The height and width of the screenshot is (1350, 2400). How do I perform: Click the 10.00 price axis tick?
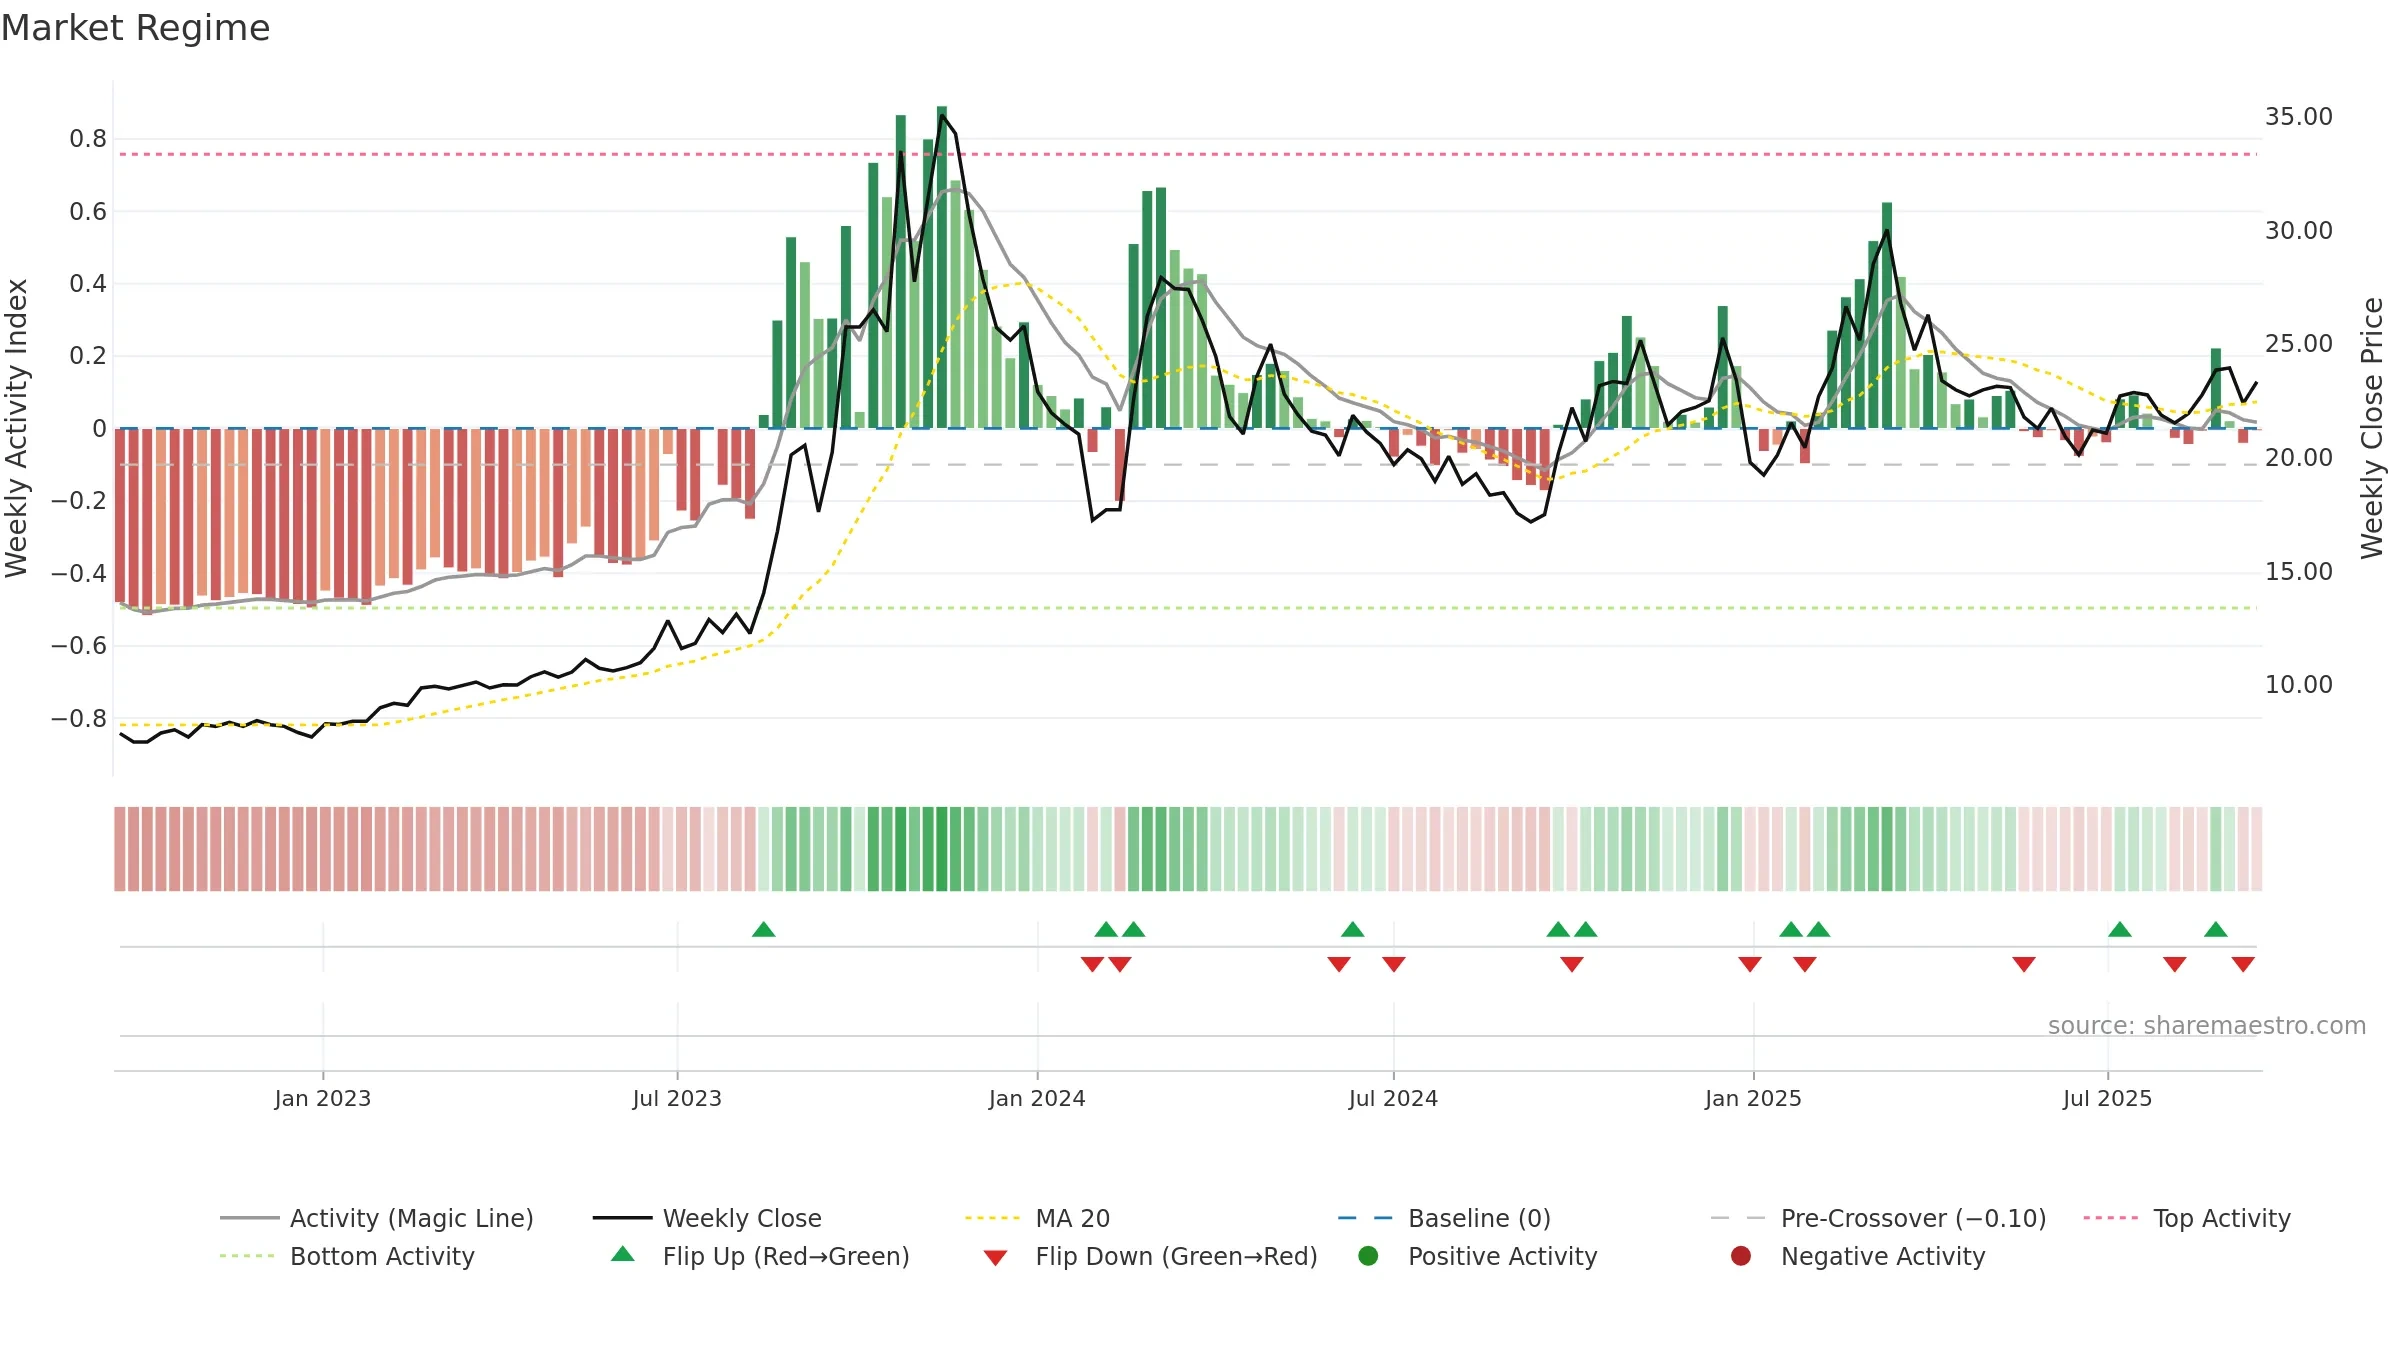pos(2299,685)
